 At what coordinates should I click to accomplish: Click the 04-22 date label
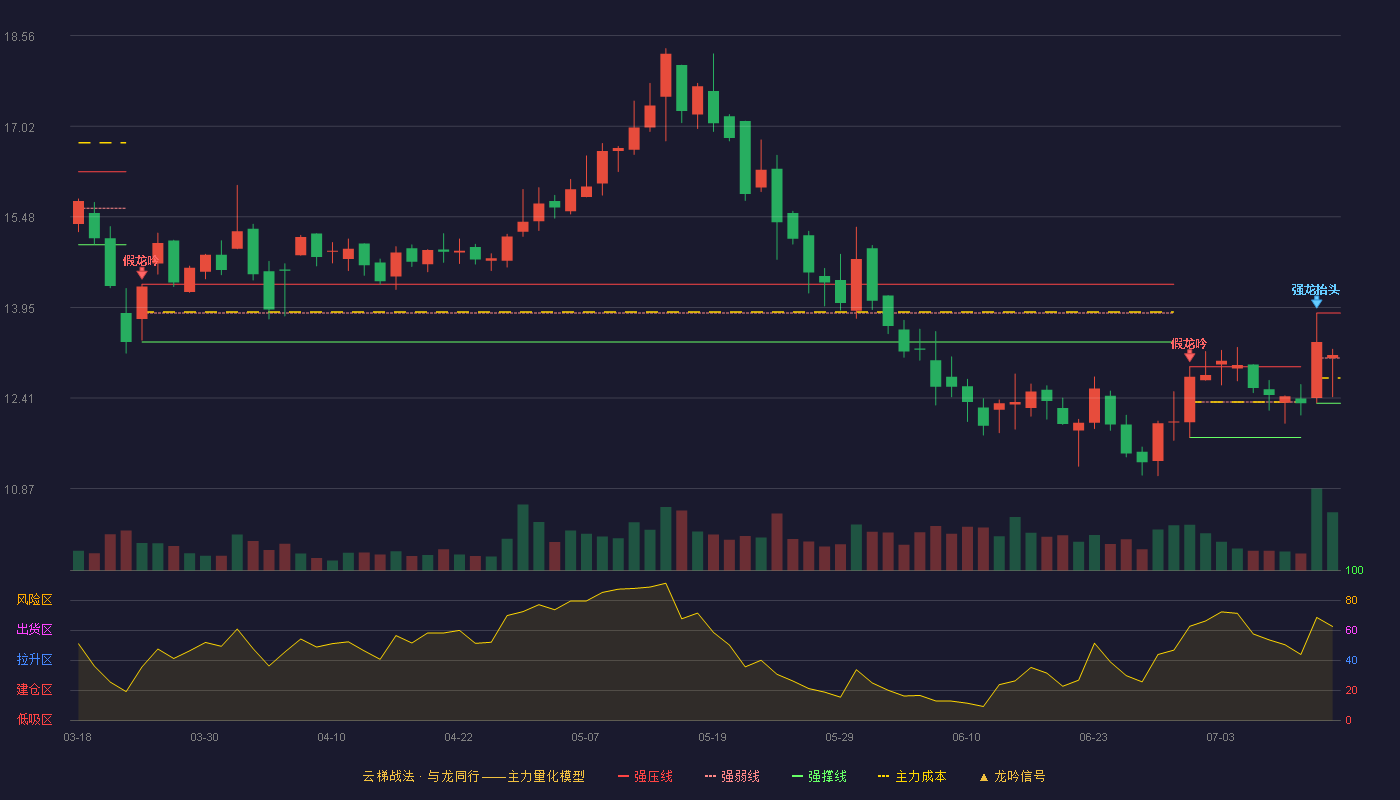tap(458, 737)
